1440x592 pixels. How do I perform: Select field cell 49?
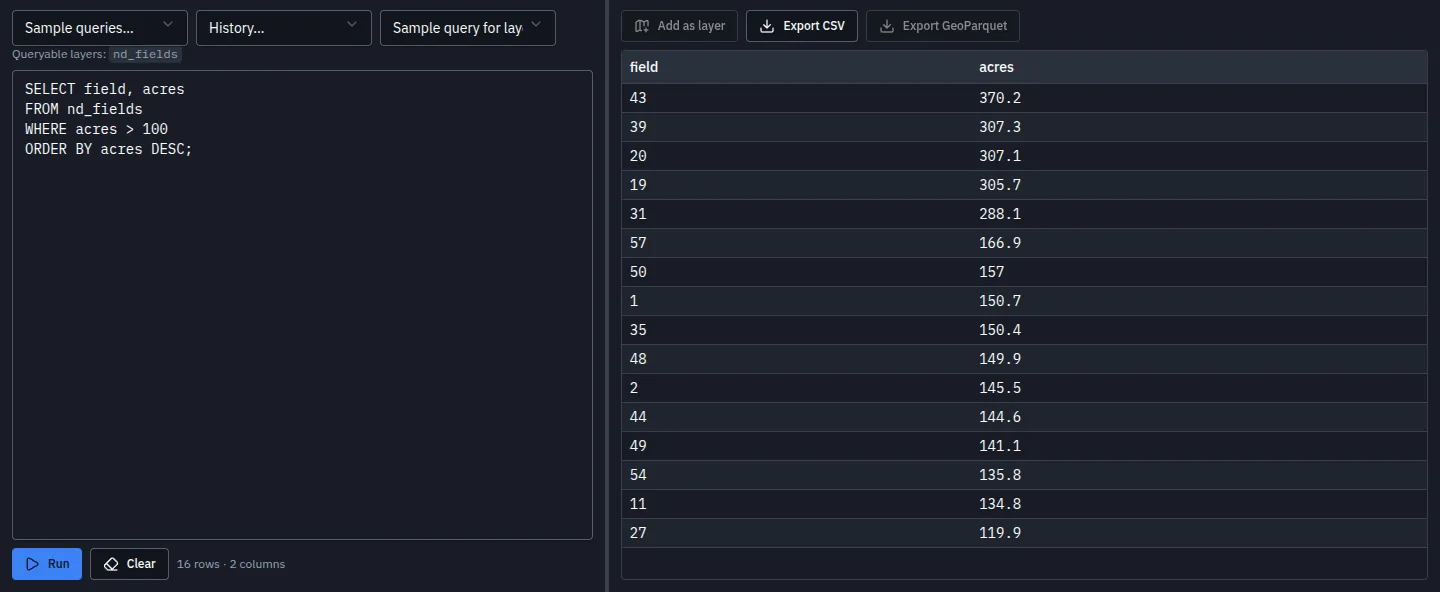[796, 446]
